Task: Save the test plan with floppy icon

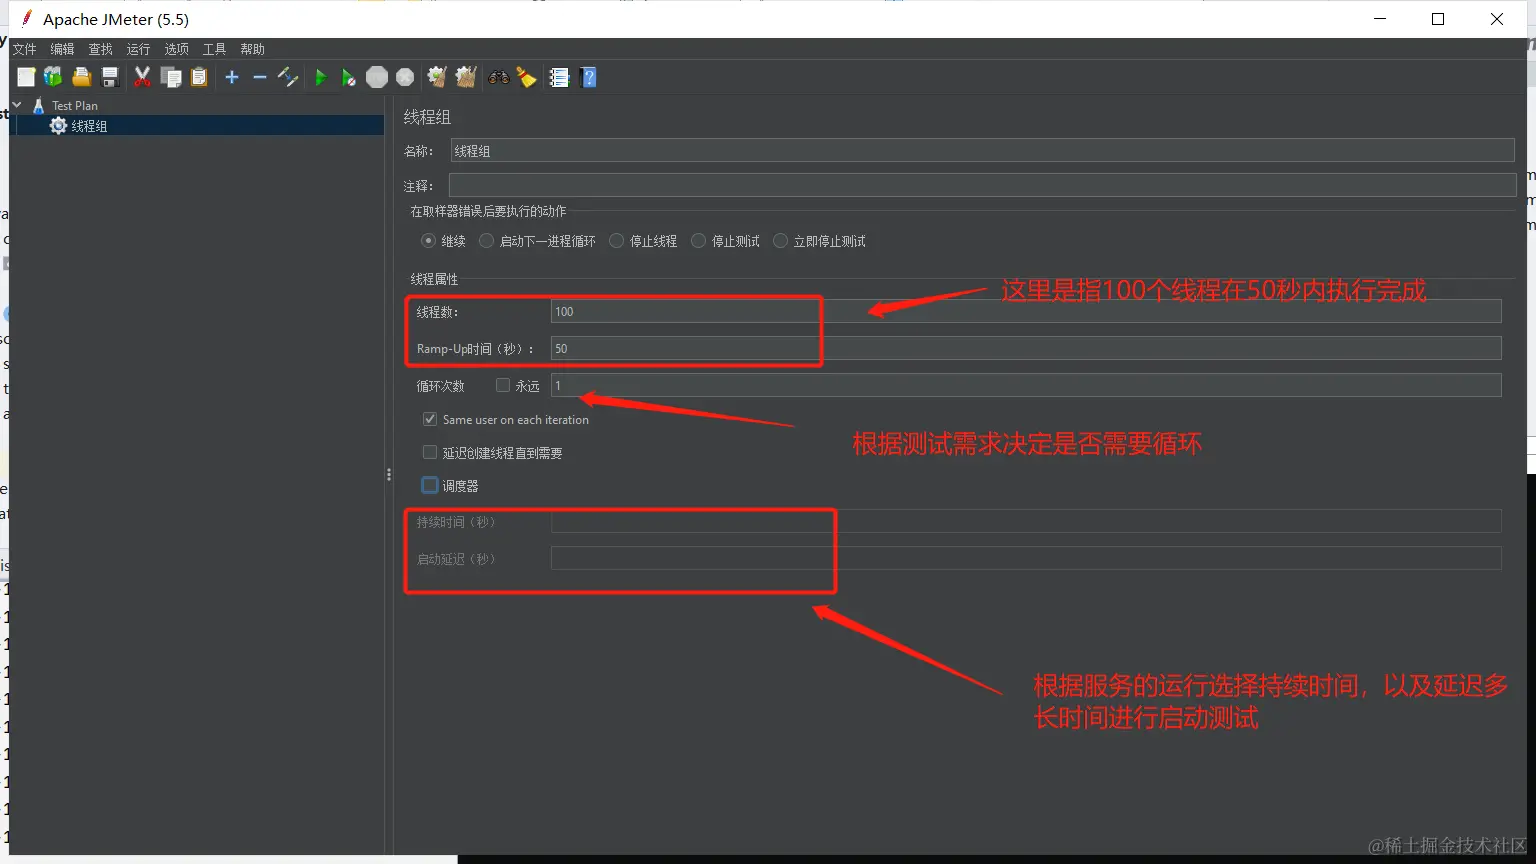Action: 110,77
